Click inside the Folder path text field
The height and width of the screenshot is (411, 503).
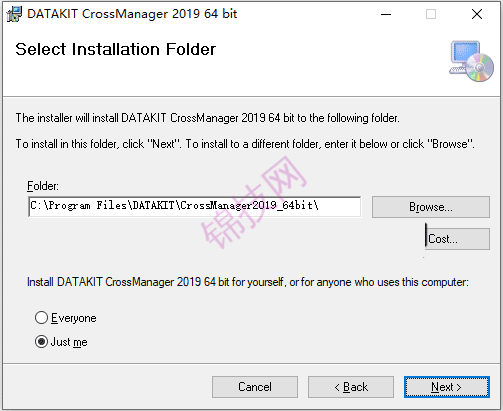pyautogui.click(x=195, y=207)
